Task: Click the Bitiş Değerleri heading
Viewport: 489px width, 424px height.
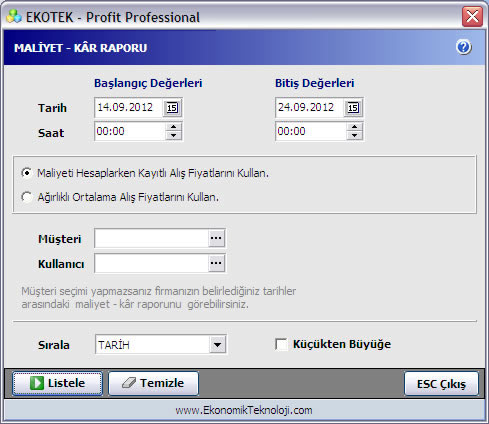Action: (314, 83)
